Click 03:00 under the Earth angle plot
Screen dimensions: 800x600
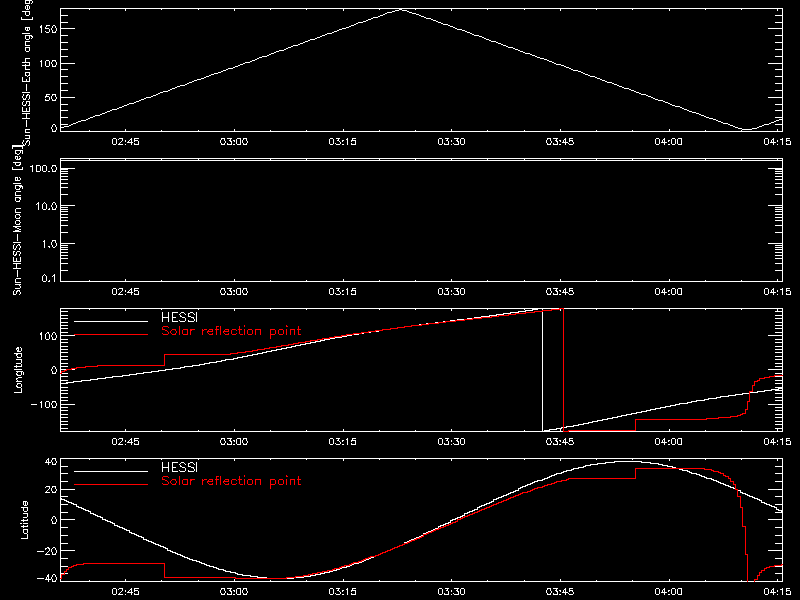[x=234, y=141]
